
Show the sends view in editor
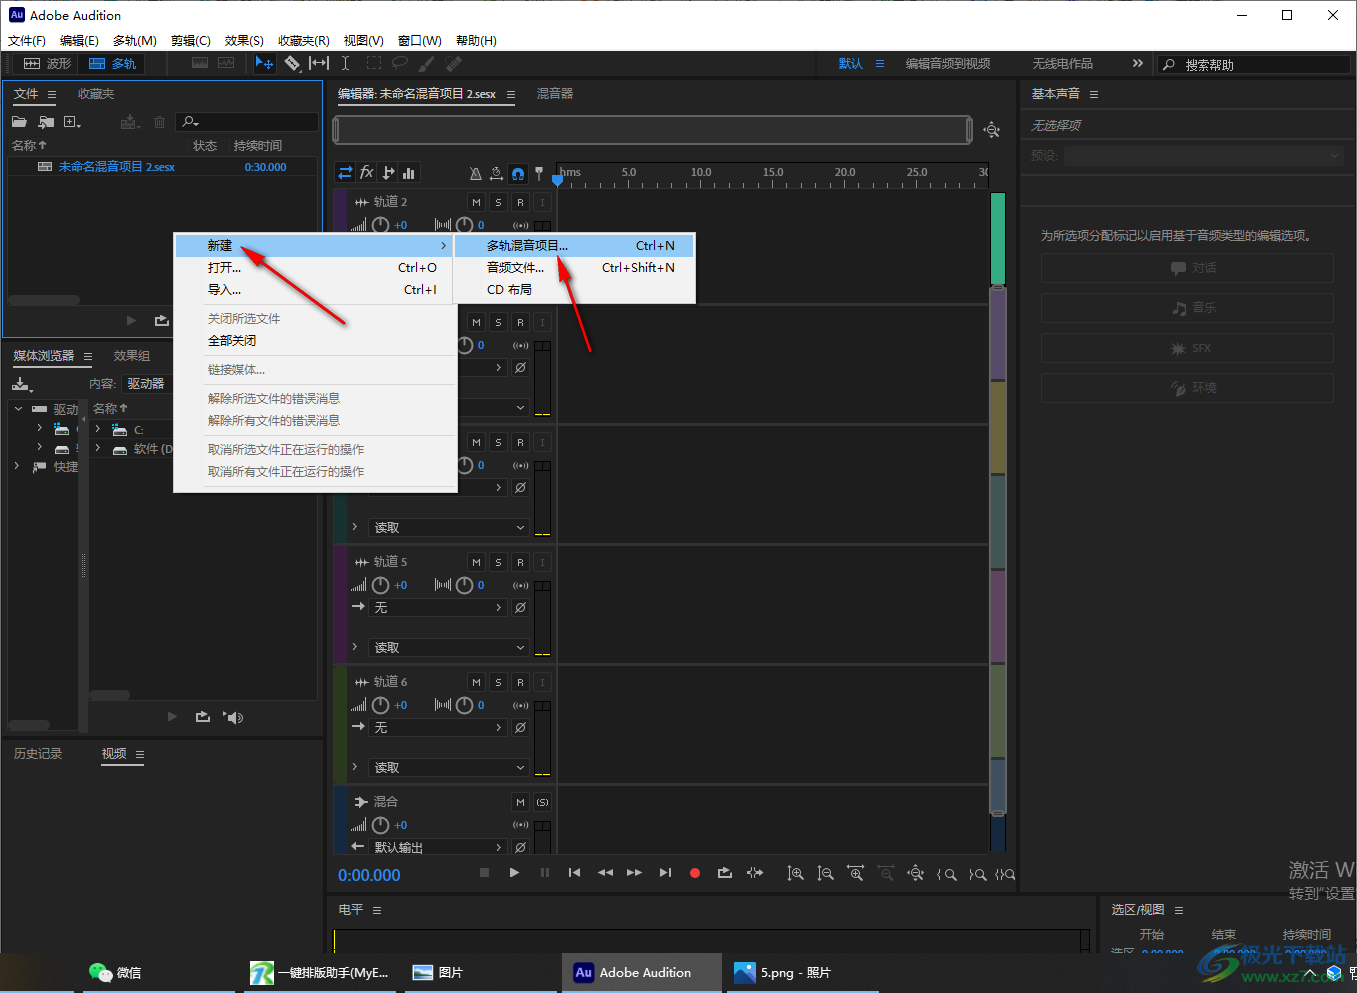[389, 173]
